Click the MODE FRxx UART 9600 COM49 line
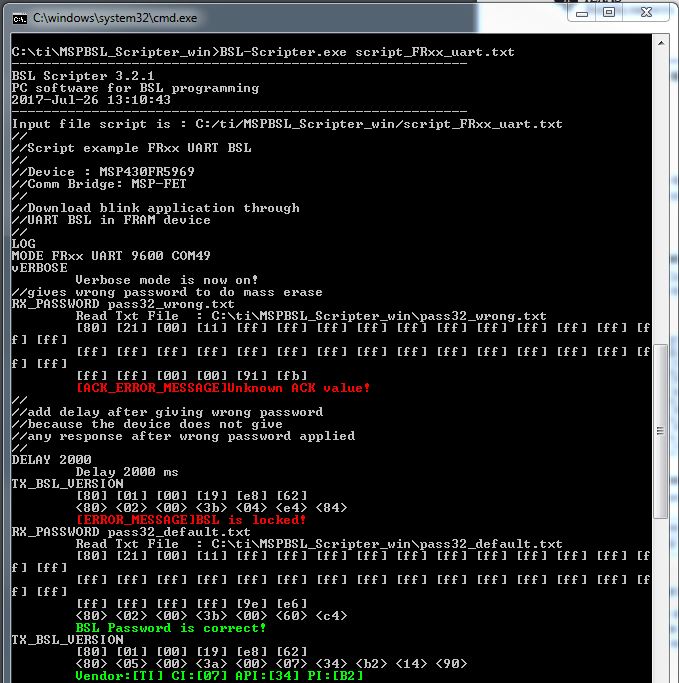The width and height of the screenshot is (679, 683). click(x=111, y=256)
